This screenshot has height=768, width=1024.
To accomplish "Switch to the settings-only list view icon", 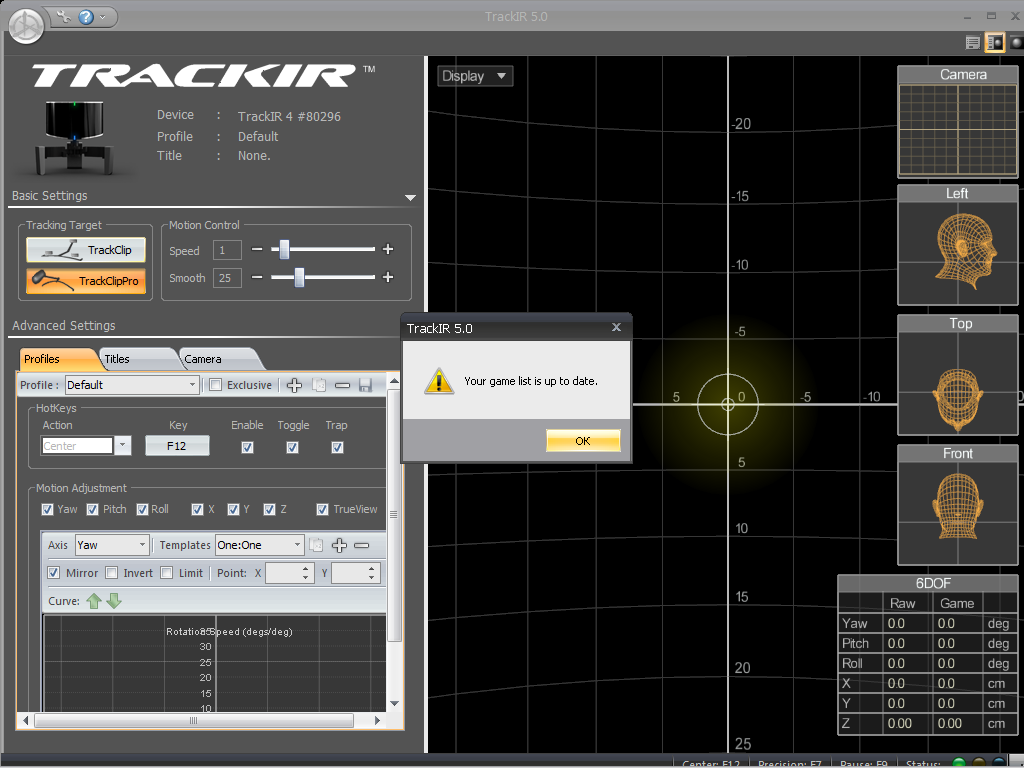I will pos(972,42).
